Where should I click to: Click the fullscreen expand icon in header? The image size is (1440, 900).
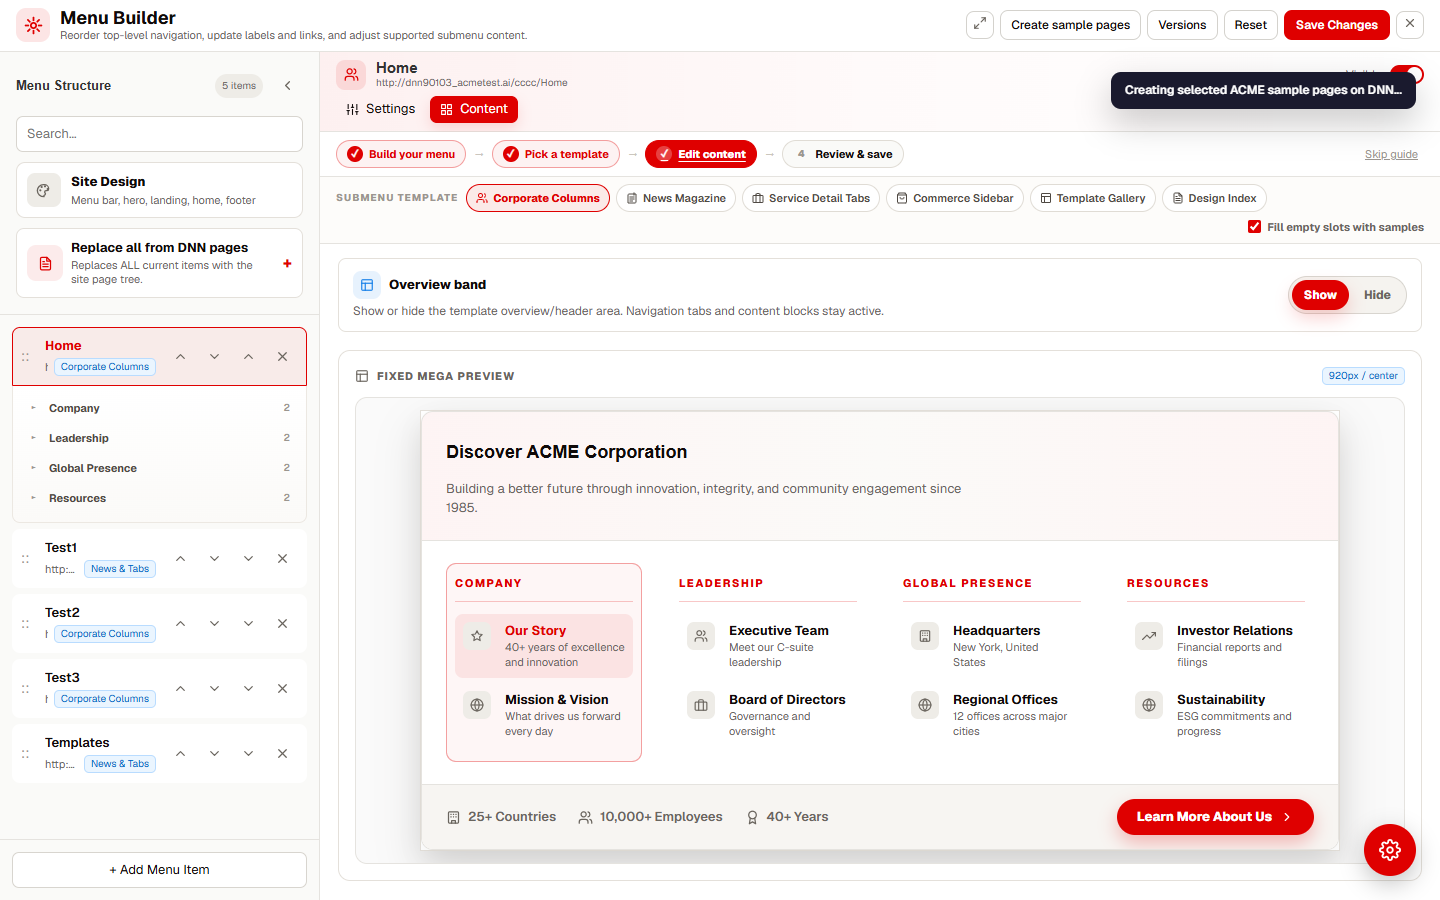point(980,25)
